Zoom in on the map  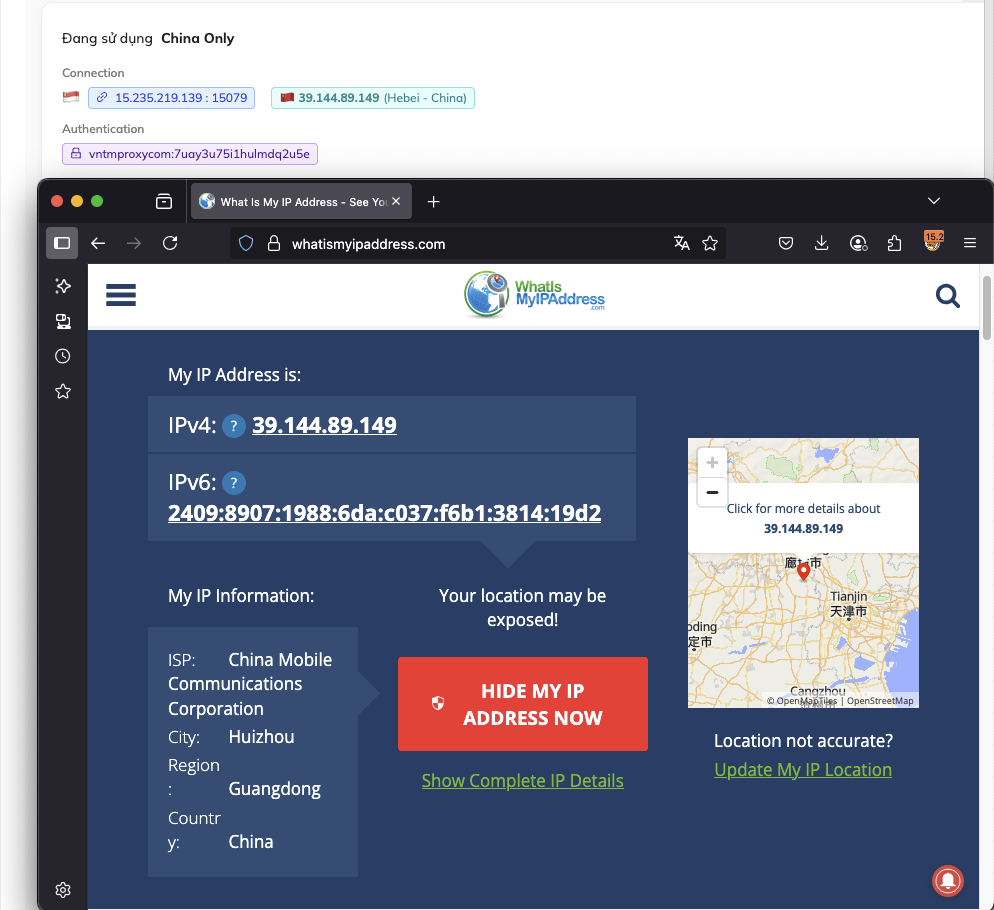(712, 463)
